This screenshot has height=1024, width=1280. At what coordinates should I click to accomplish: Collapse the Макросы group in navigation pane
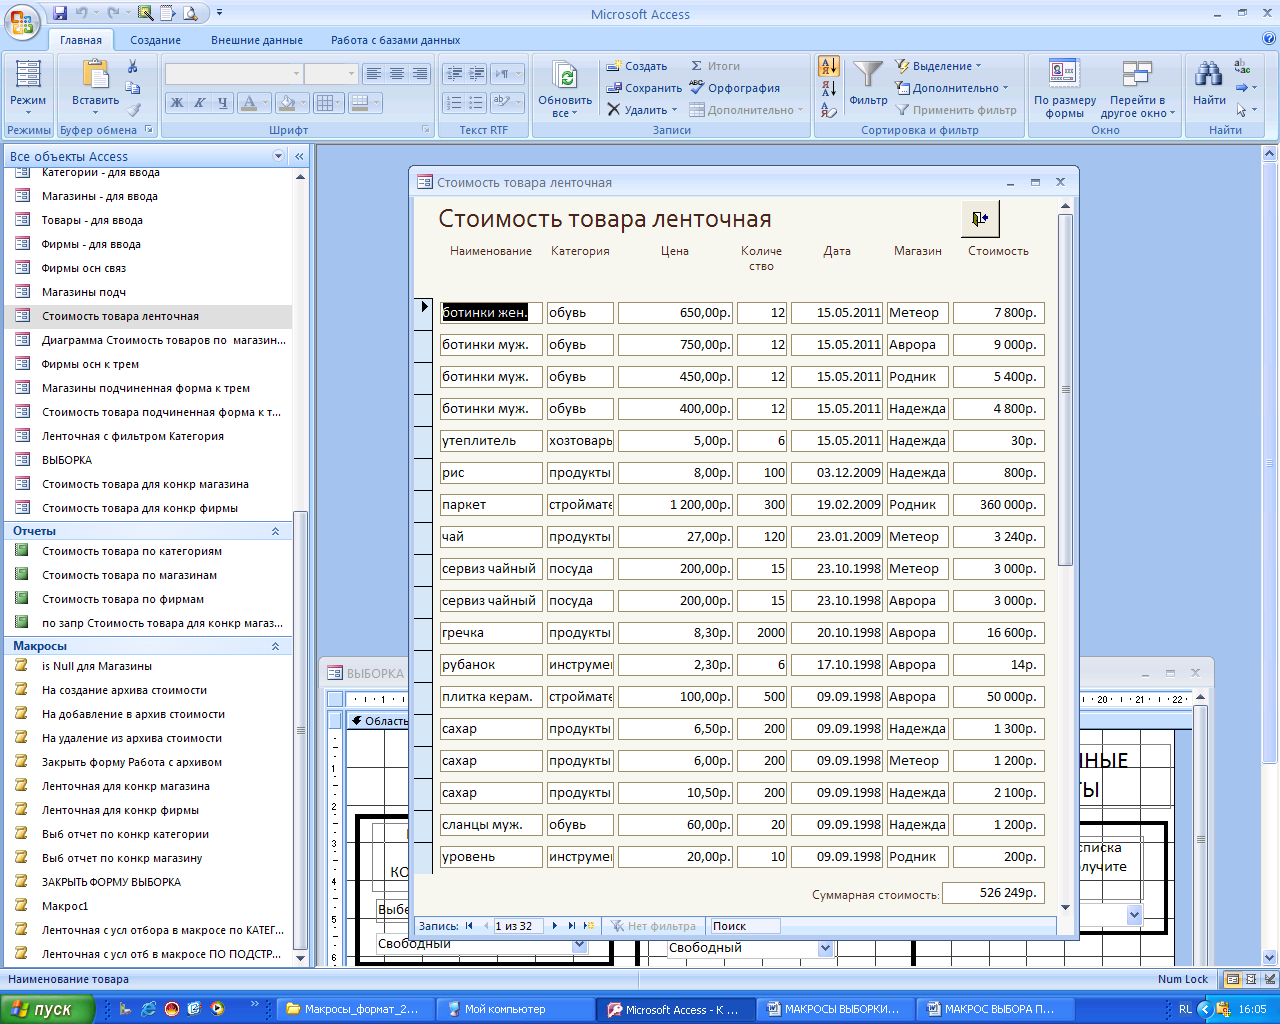[275, 646]
